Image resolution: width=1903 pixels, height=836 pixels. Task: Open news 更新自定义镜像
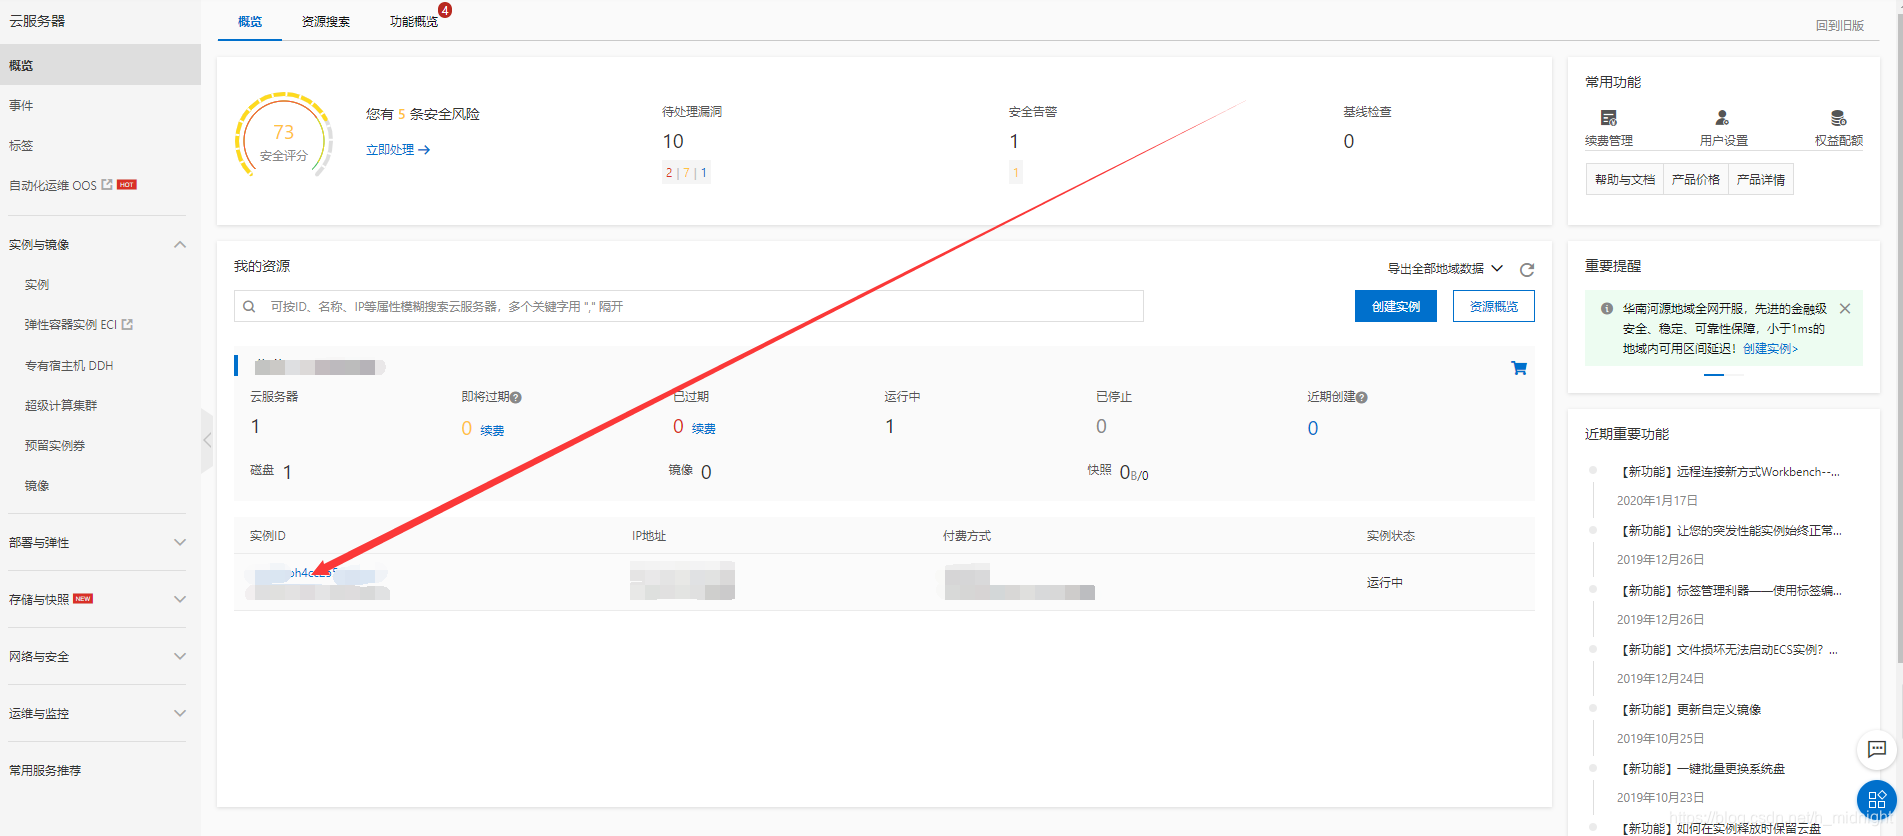(1690, 710)
